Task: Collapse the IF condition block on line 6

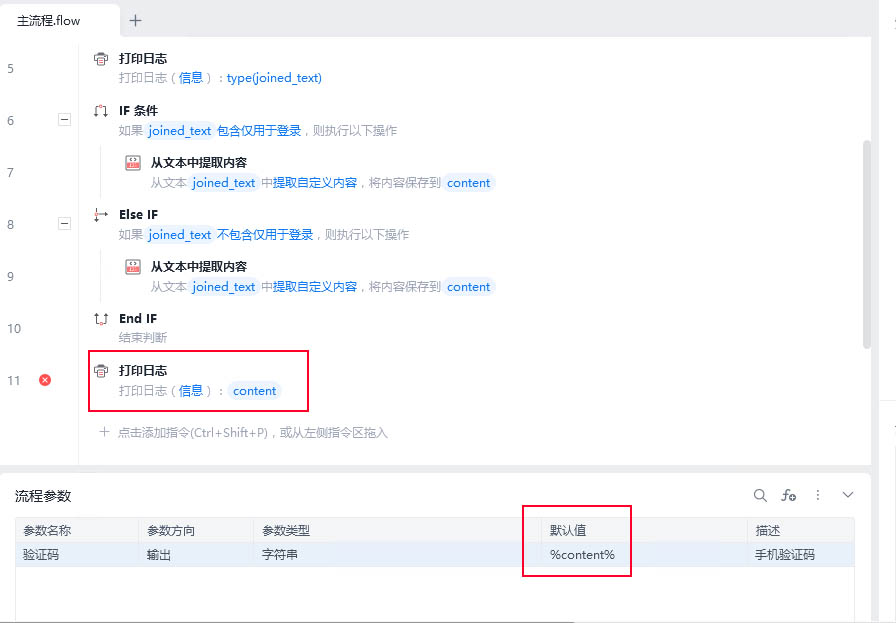Action: 65,119
